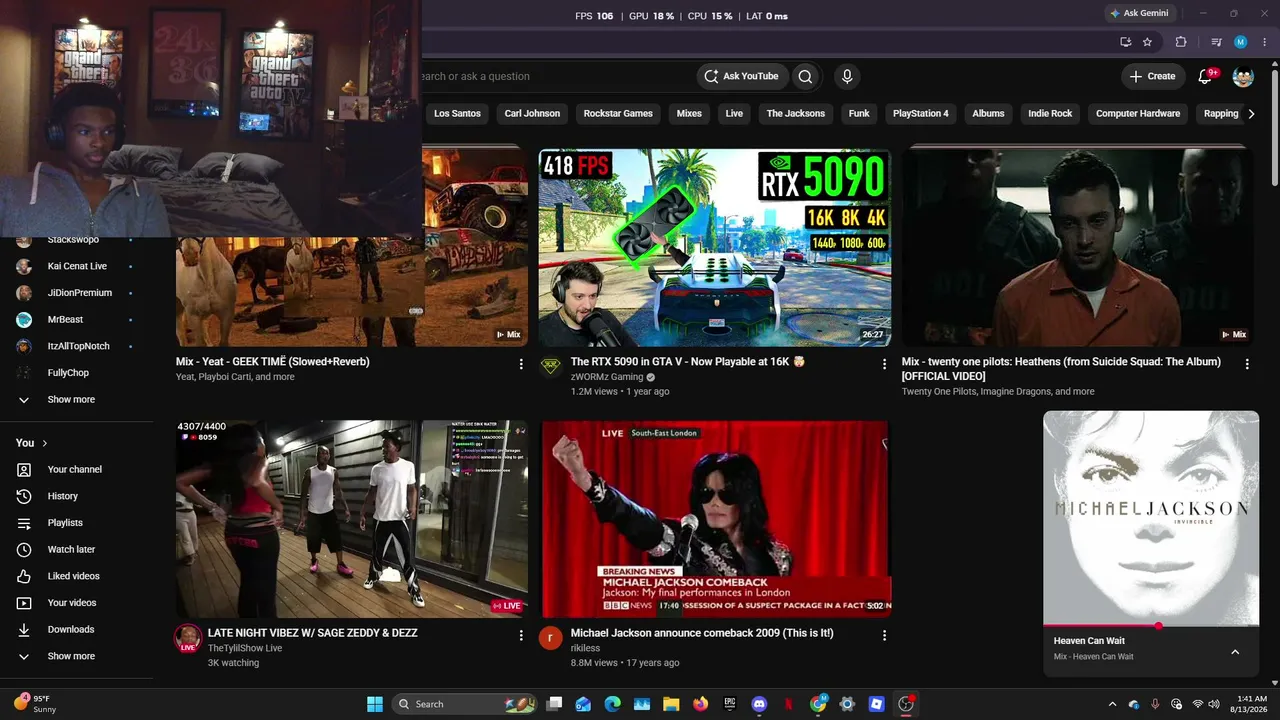Select the Mixes chip

[x=689, y=114]
